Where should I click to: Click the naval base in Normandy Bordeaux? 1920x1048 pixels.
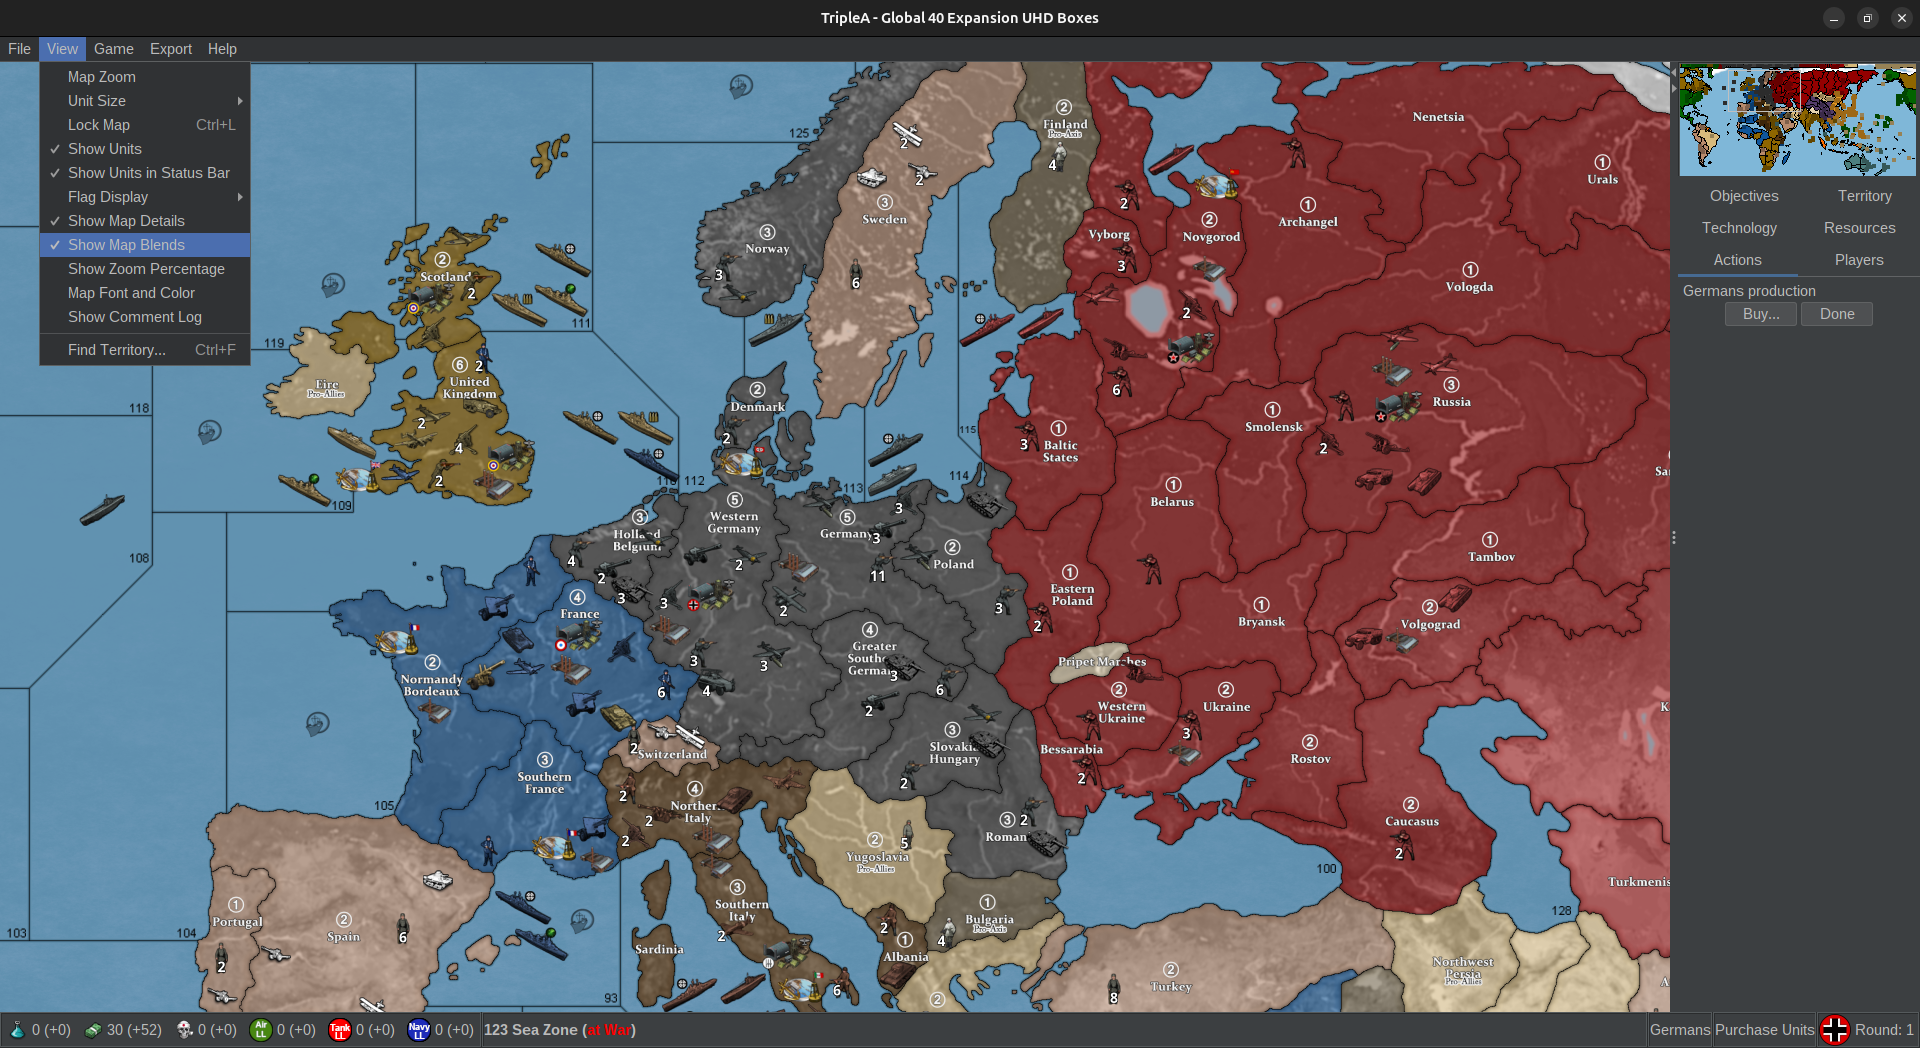[x=396, y=641]
